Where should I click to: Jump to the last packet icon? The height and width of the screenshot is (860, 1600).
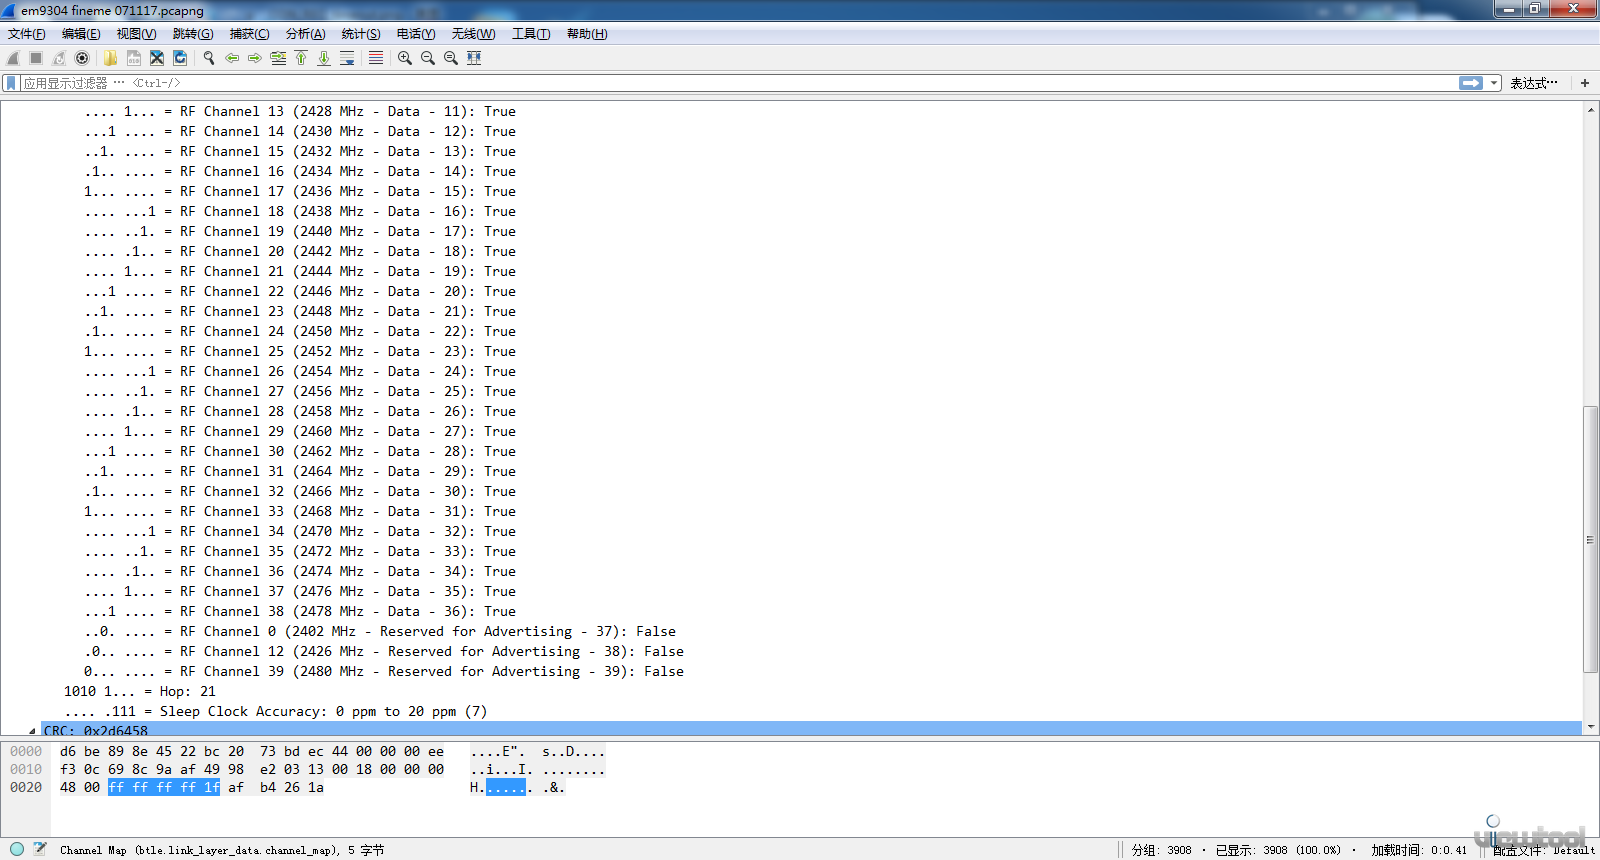[324, 58]
